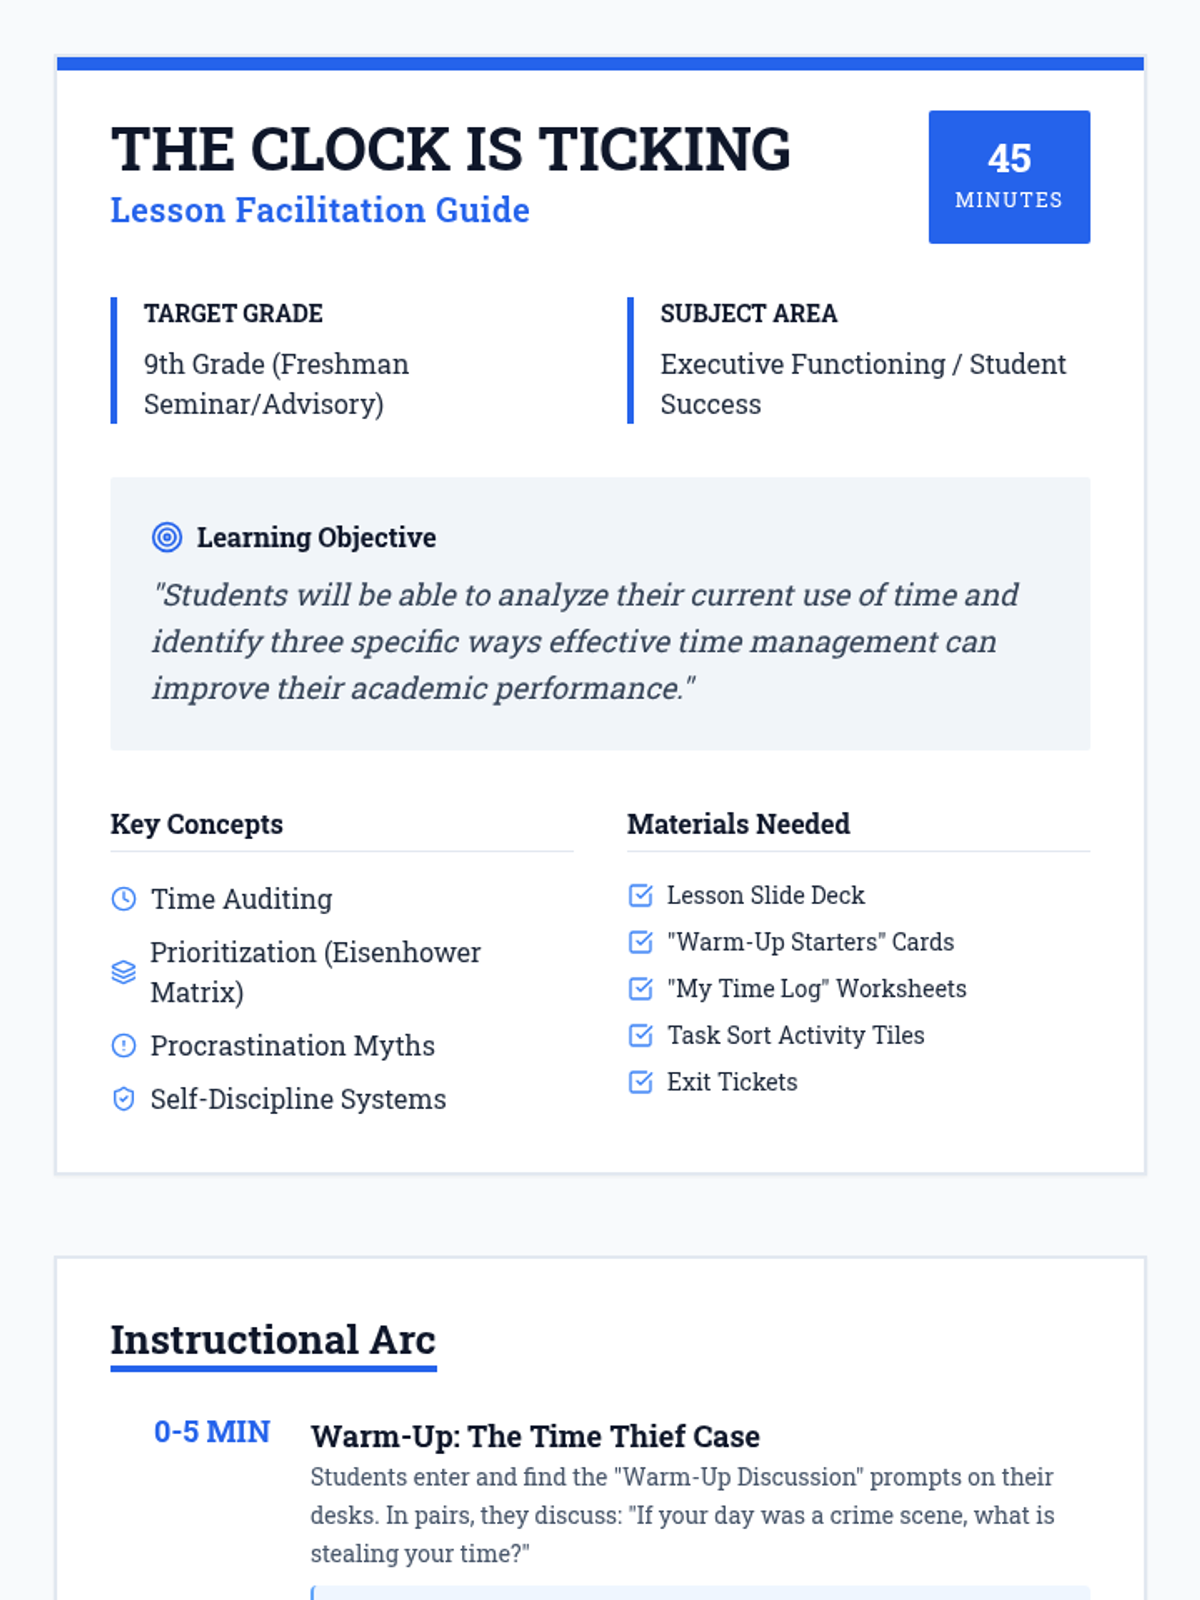Check the "Warm-Up Starters" Cards checkbox

[640, 942]
